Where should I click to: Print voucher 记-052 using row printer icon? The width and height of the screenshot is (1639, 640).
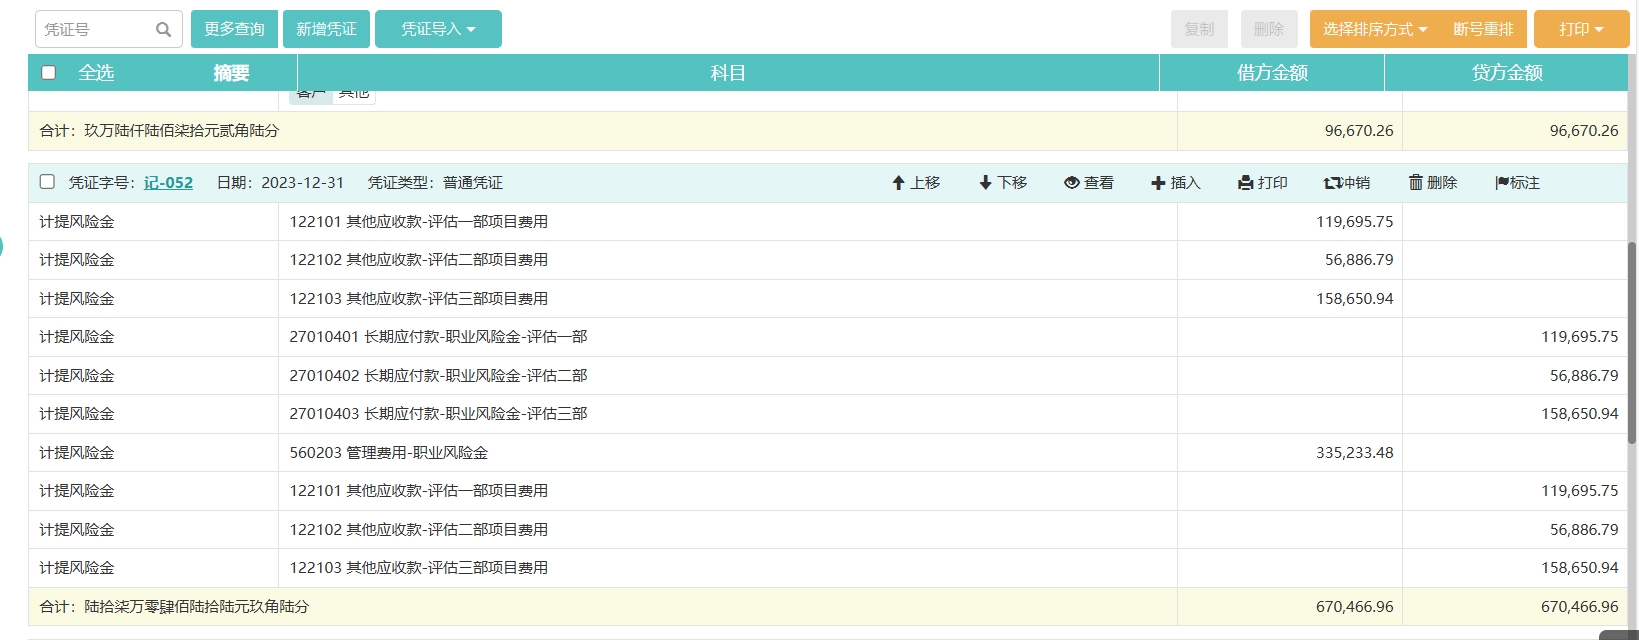1245,183
